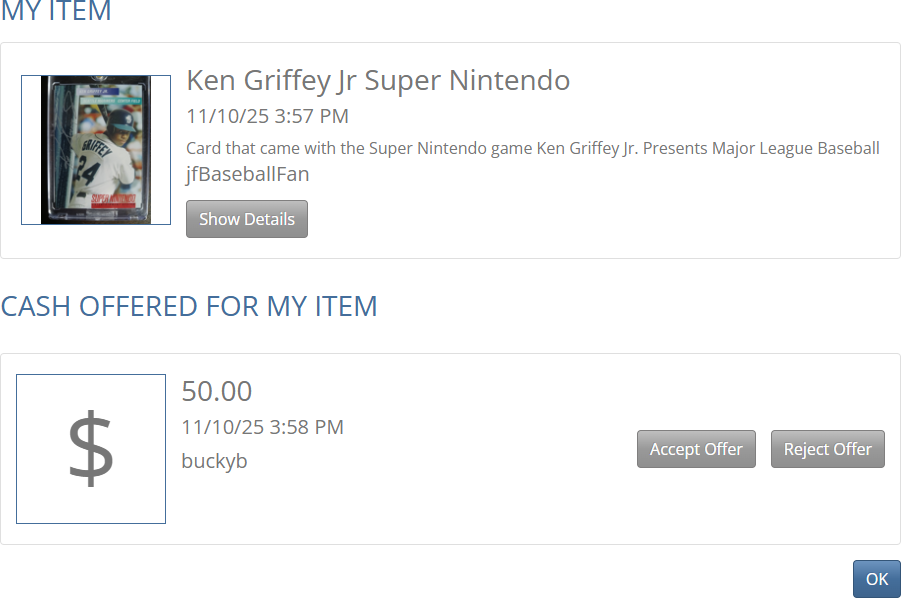Viewport: 901px width, 598px height.
Task: Click the MY ITEM section heading
Action: [x=56, y=12]
